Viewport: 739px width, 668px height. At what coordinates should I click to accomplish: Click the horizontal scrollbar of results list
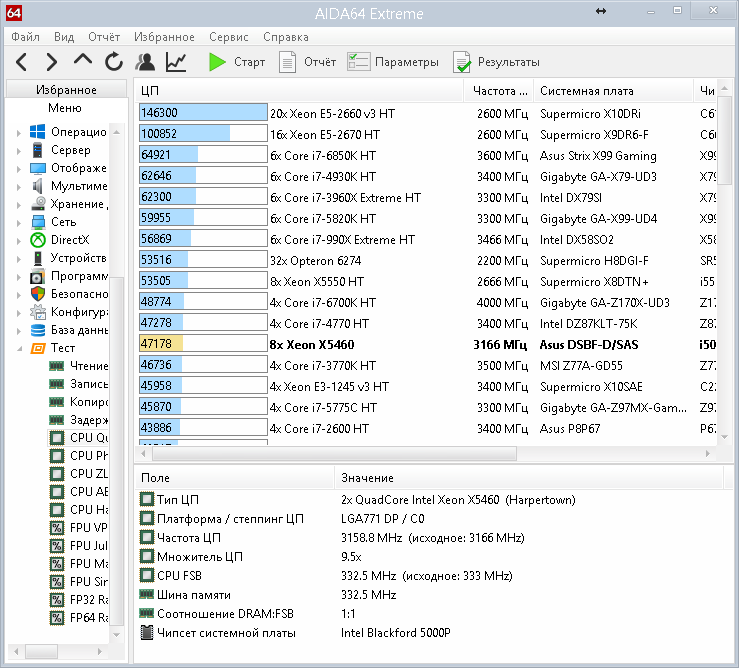pos(335,454)
